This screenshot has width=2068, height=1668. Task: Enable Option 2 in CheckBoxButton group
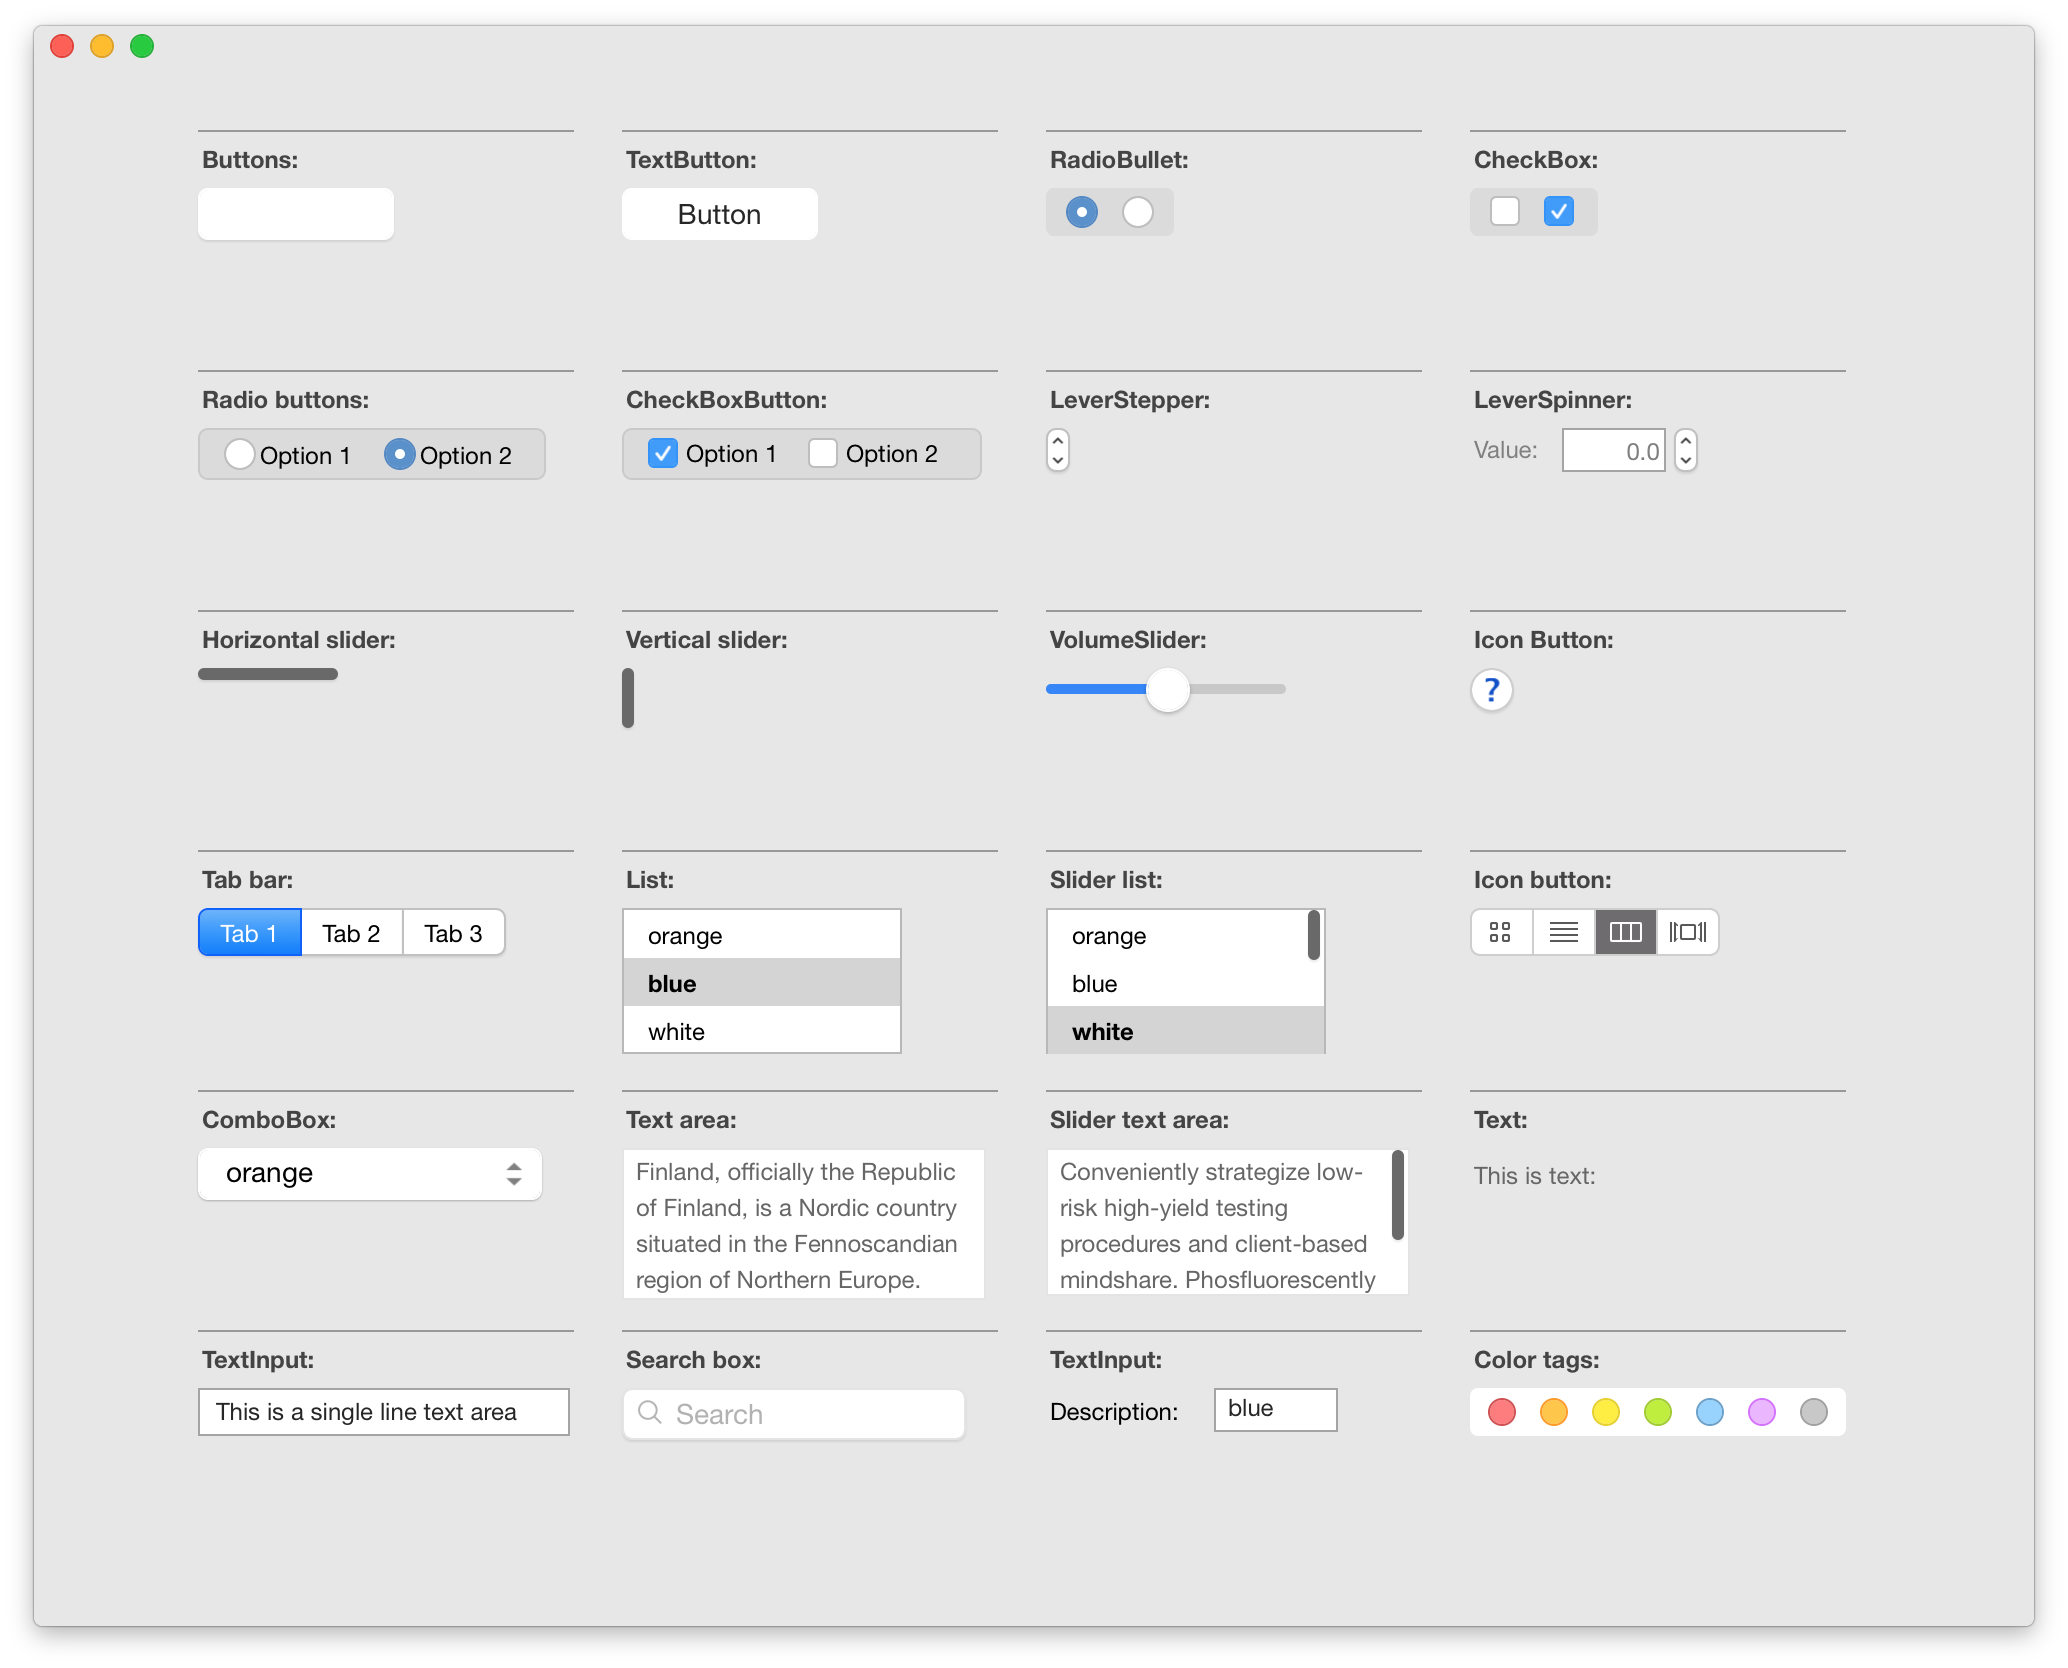tap(823, 453)
